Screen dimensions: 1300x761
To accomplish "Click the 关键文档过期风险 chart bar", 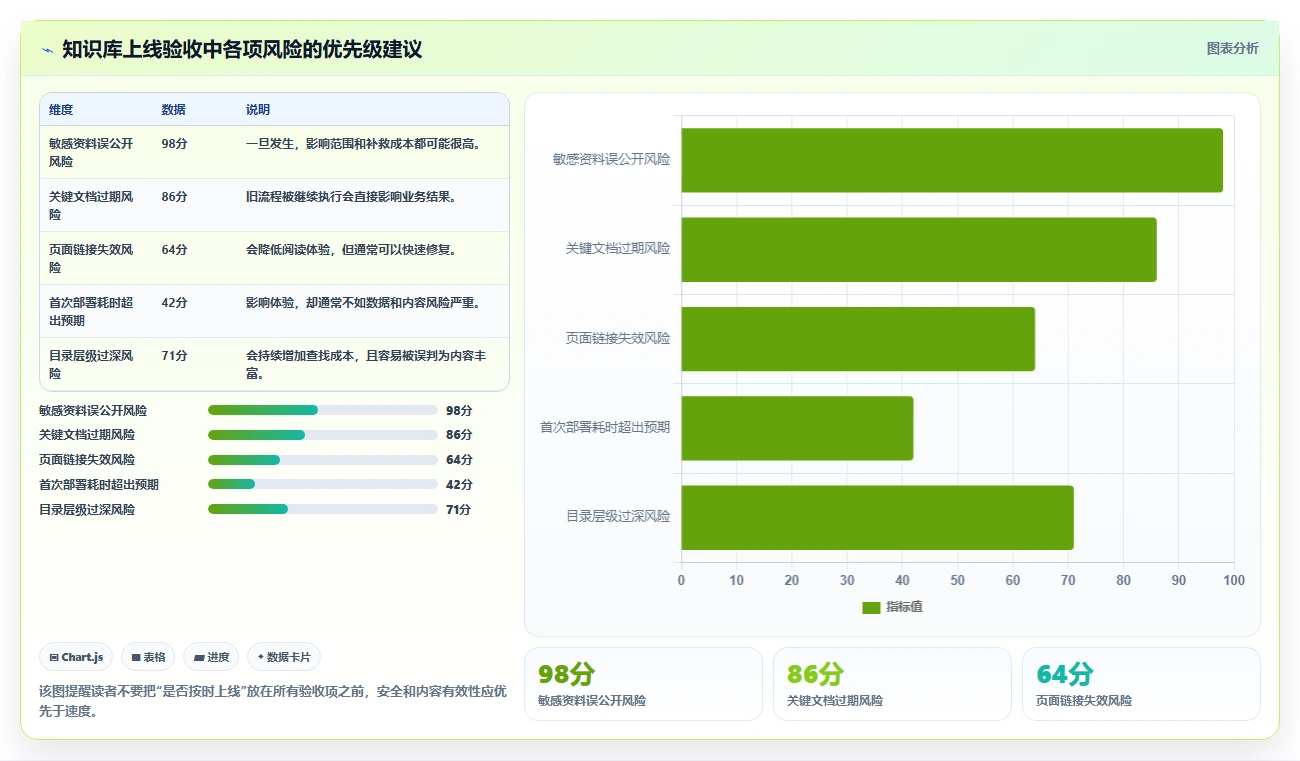I will [x=919, y=249].
